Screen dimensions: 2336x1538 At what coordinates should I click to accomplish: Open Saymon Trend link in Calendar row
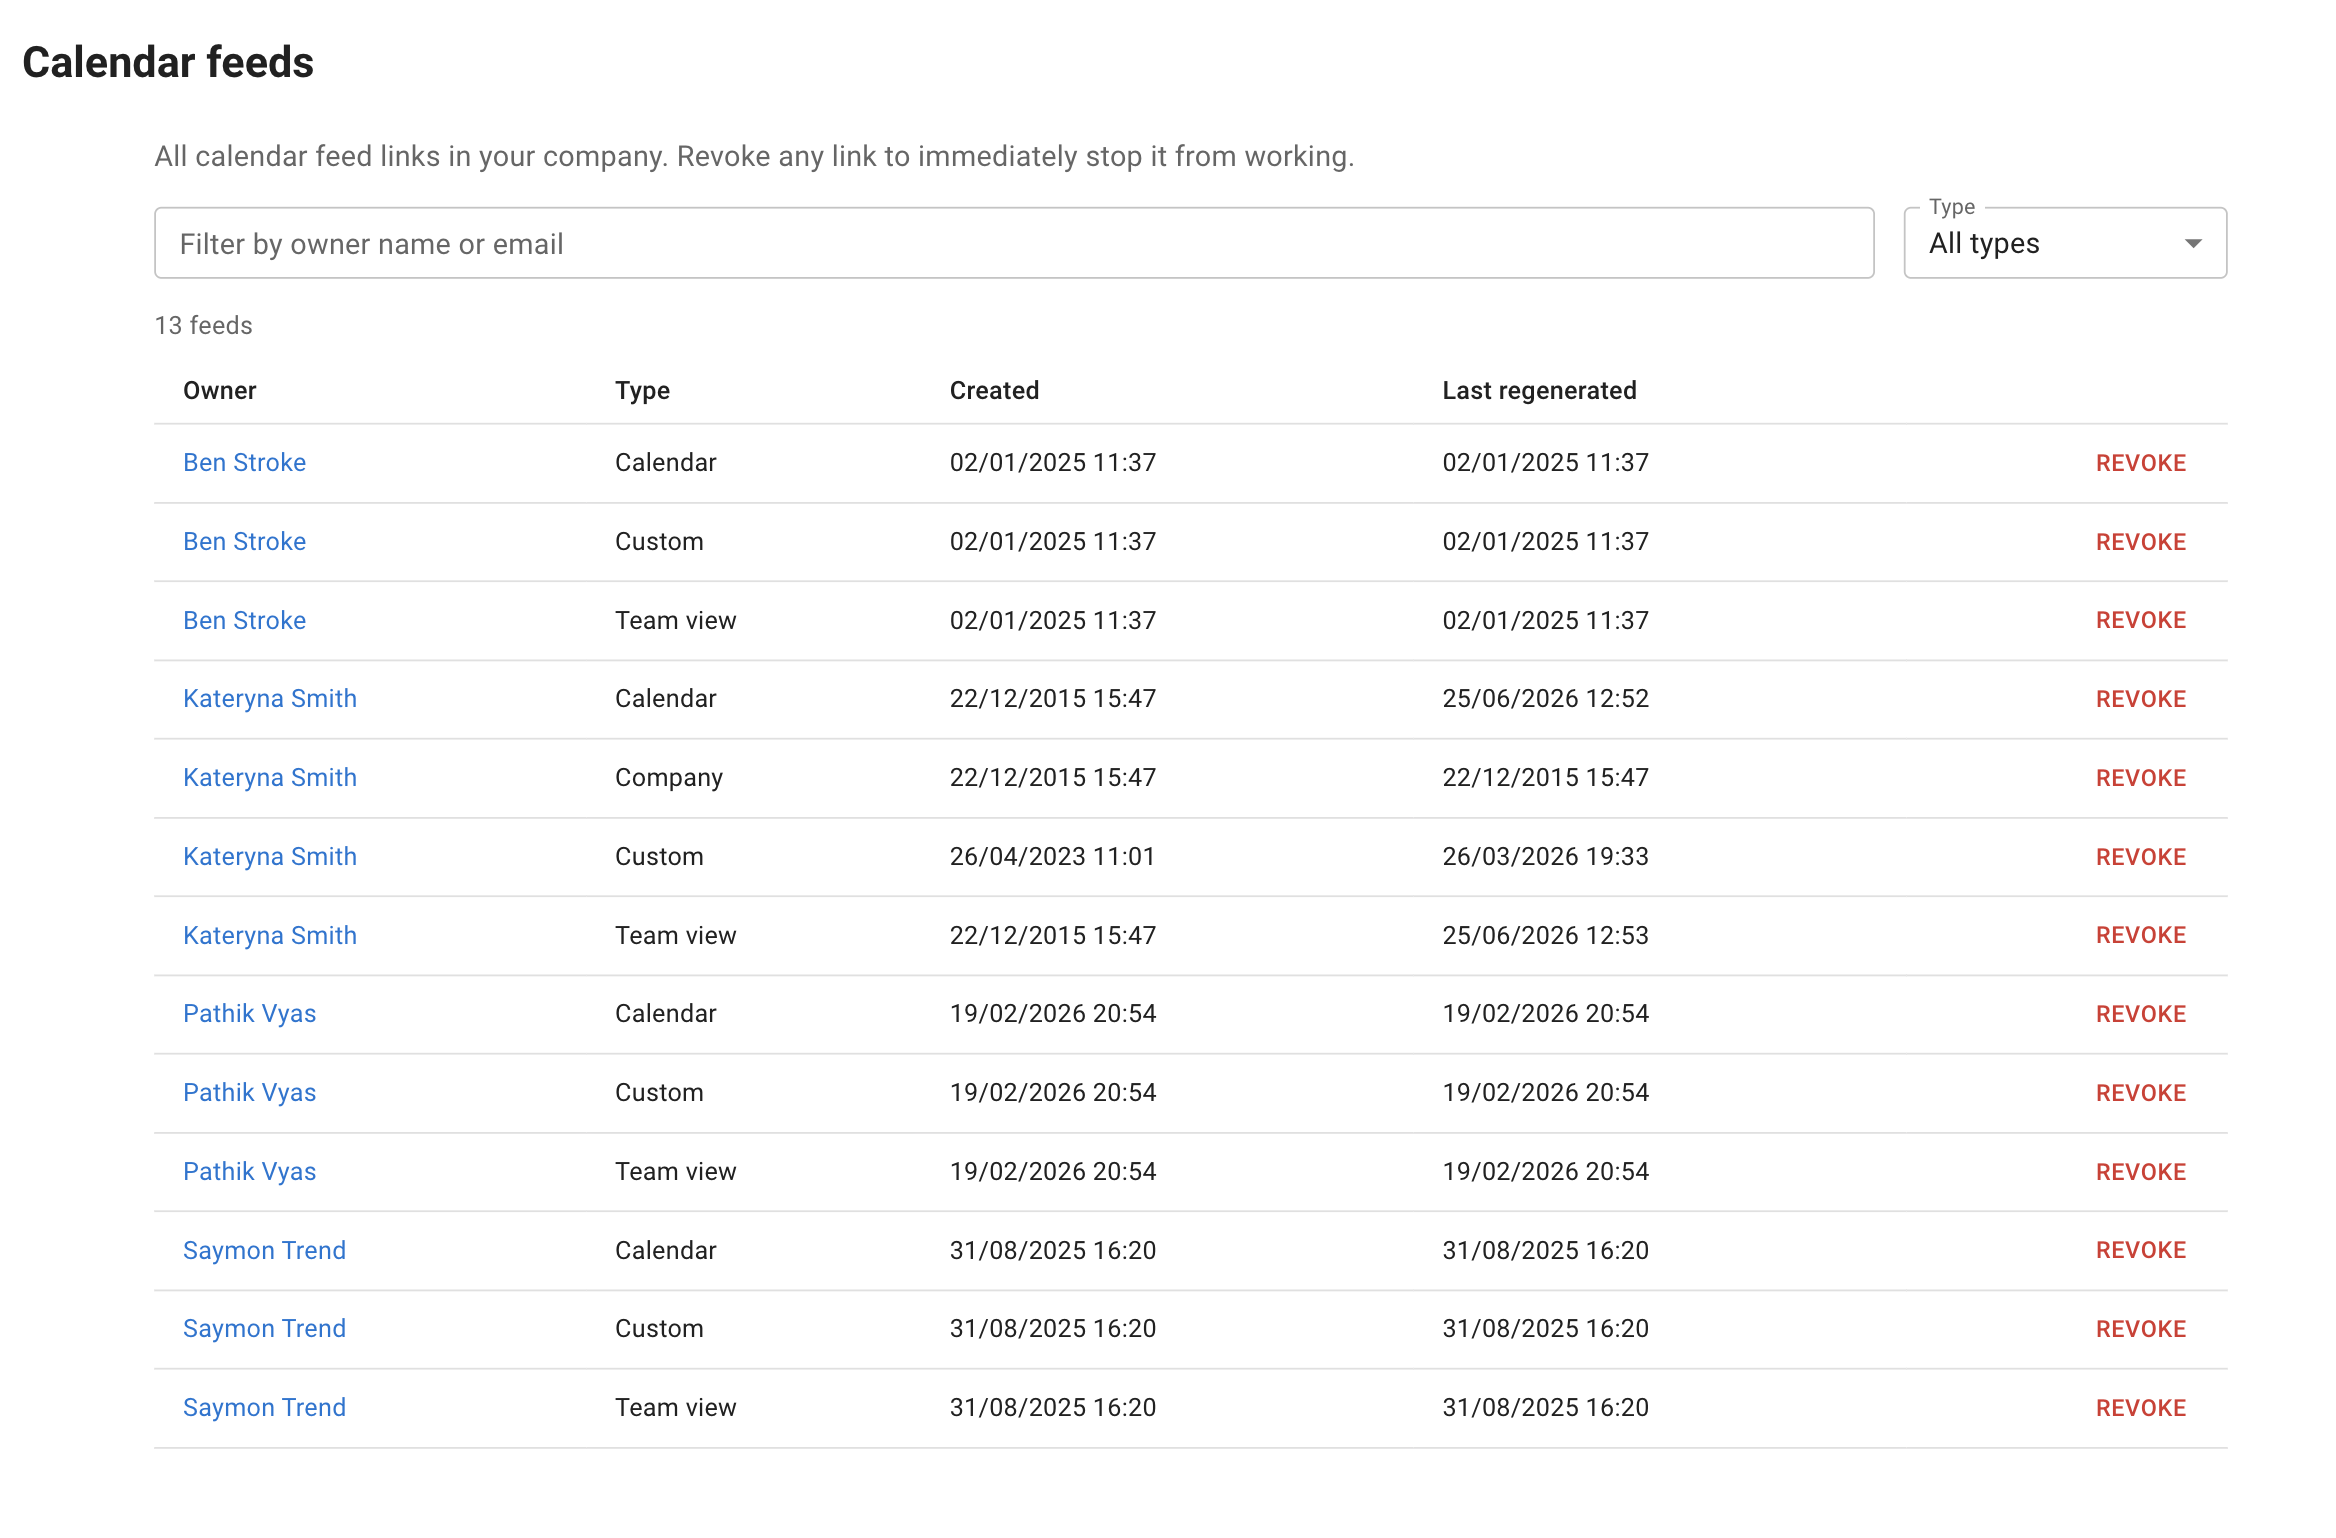264,1250
